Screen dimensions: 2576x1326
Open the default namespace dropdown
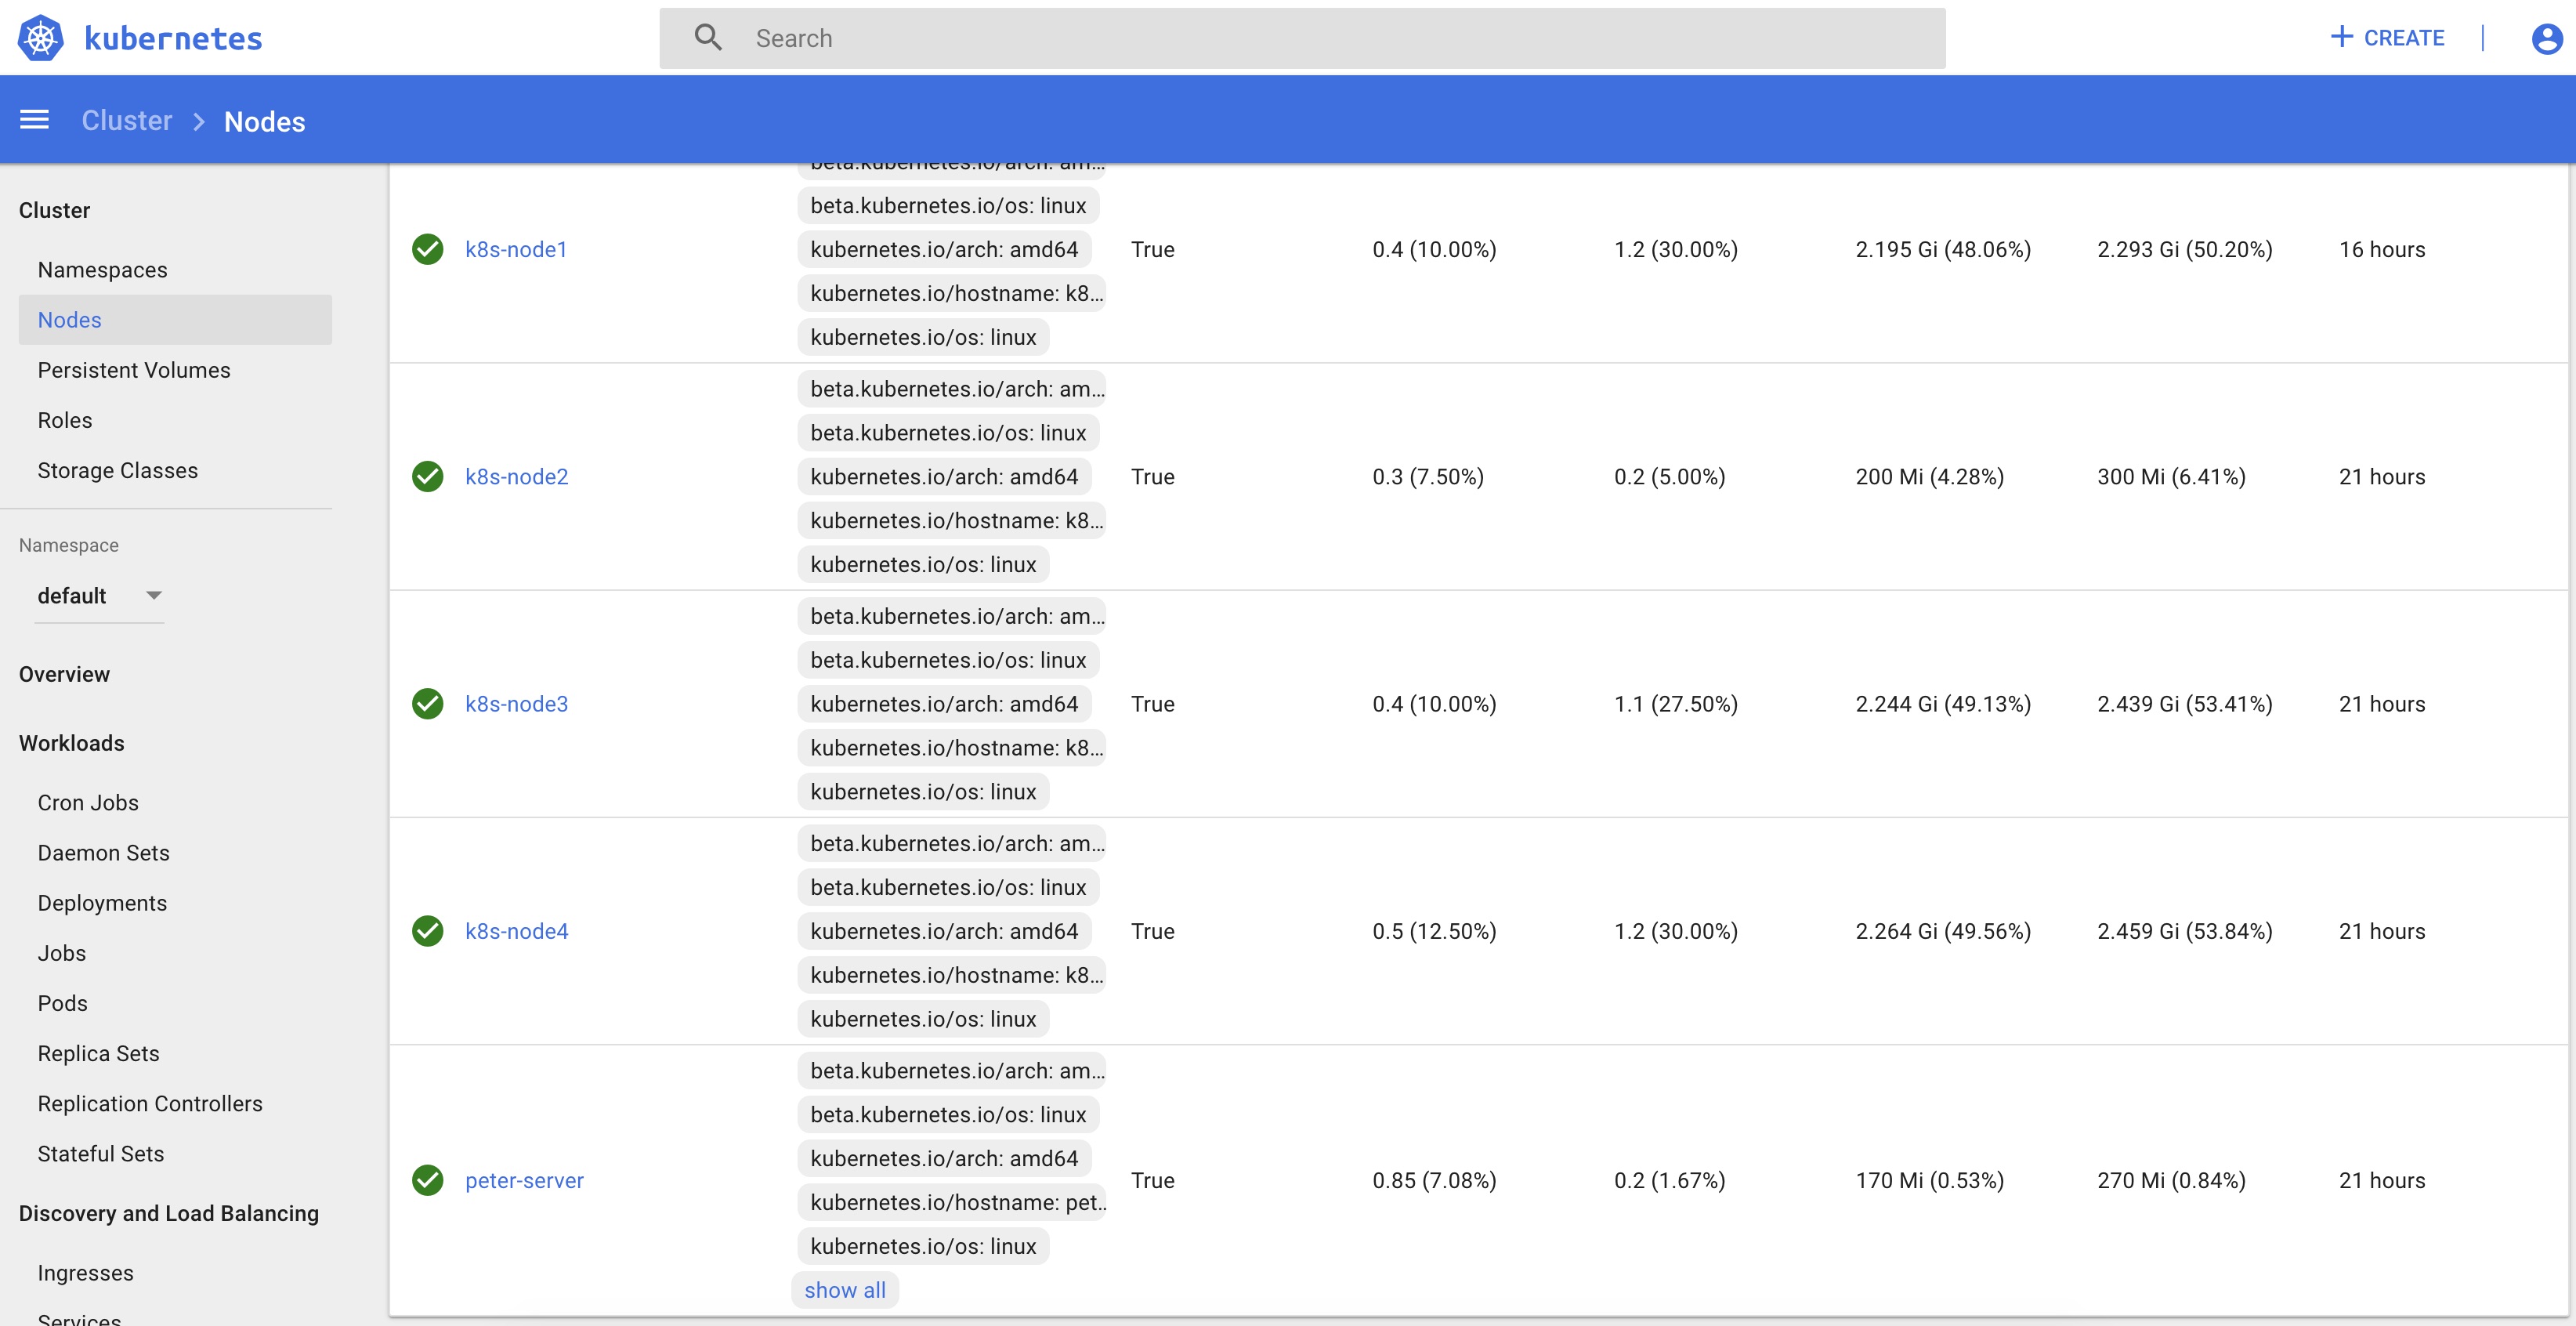[99, 596]
